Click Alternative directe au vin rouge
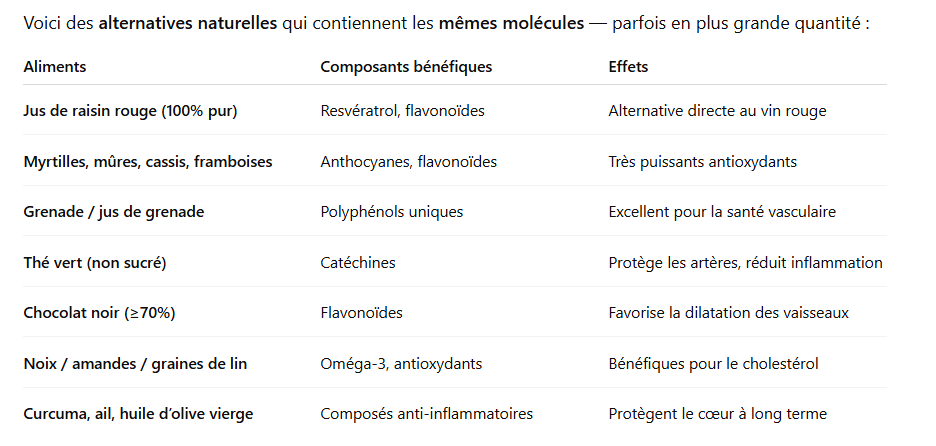The image size is (936, 446). pos(718,111)
